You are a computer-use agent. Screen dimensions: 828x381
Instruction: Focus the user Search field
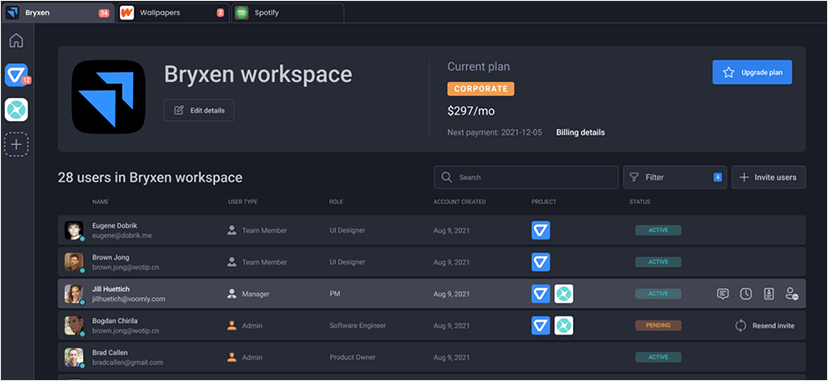point(526,177)
